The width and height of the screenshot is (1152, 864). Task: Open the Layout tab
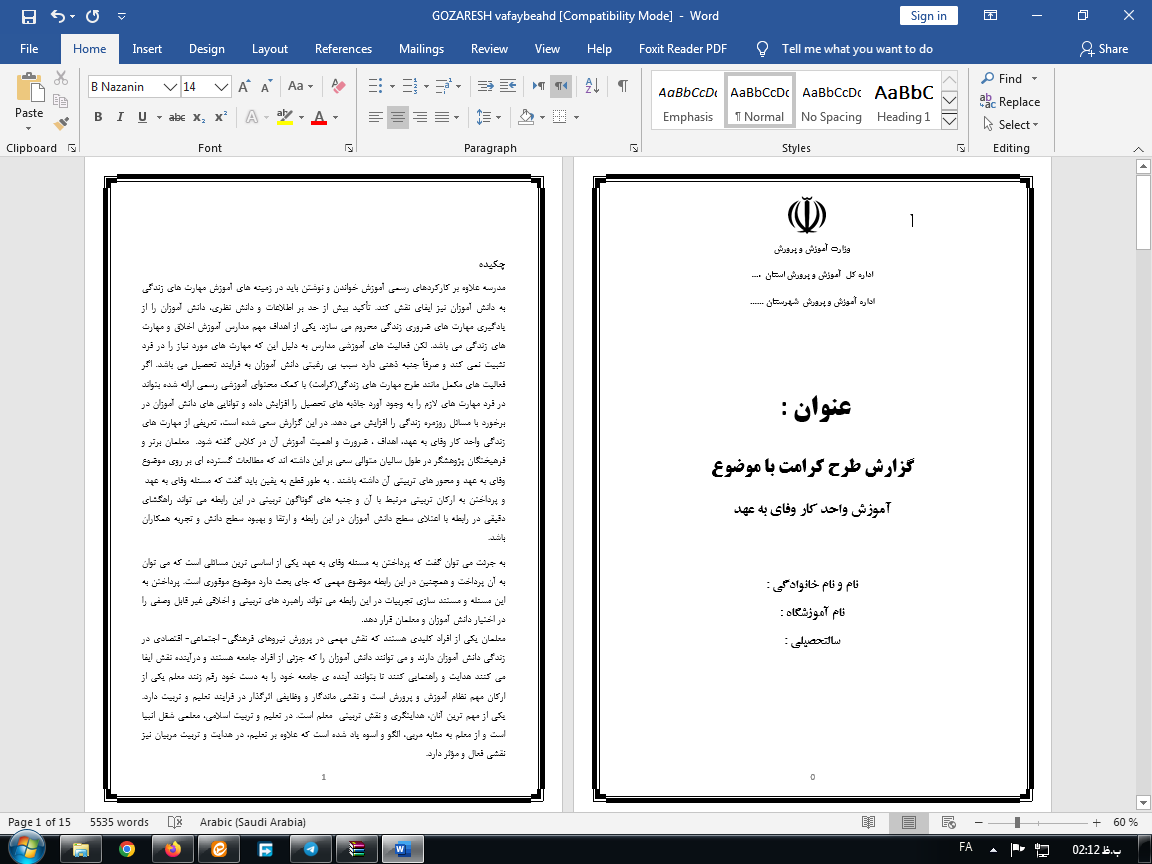pos(270,49)
